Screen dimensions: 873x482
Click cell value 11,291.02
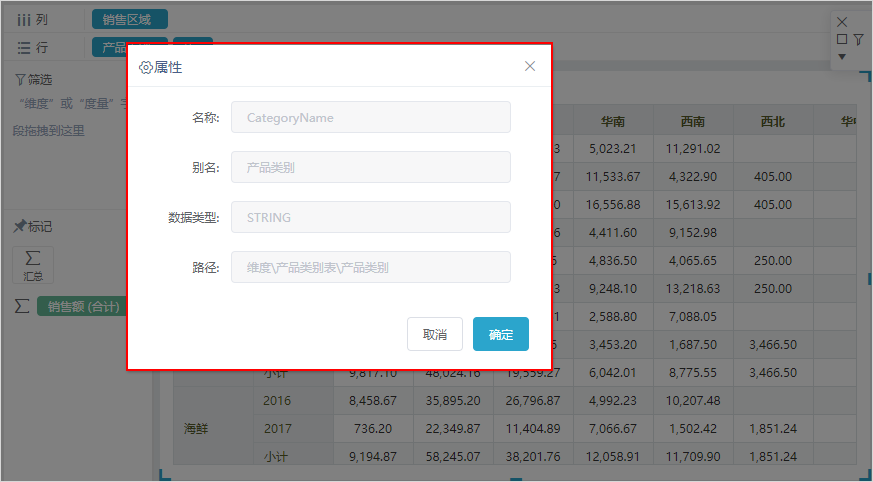click(x=693, y=149)
